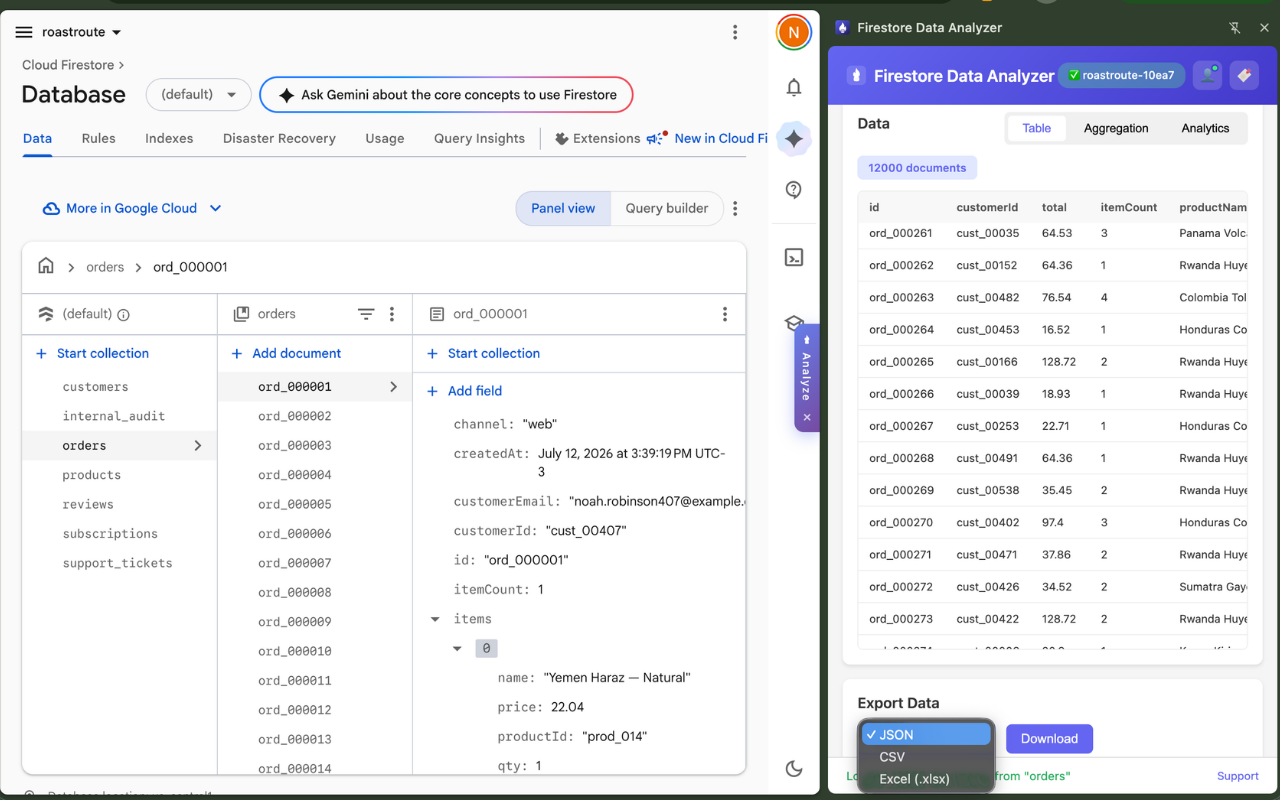
Task: Choose Excel (.xlsx) export format
Action: pos(927,779)
